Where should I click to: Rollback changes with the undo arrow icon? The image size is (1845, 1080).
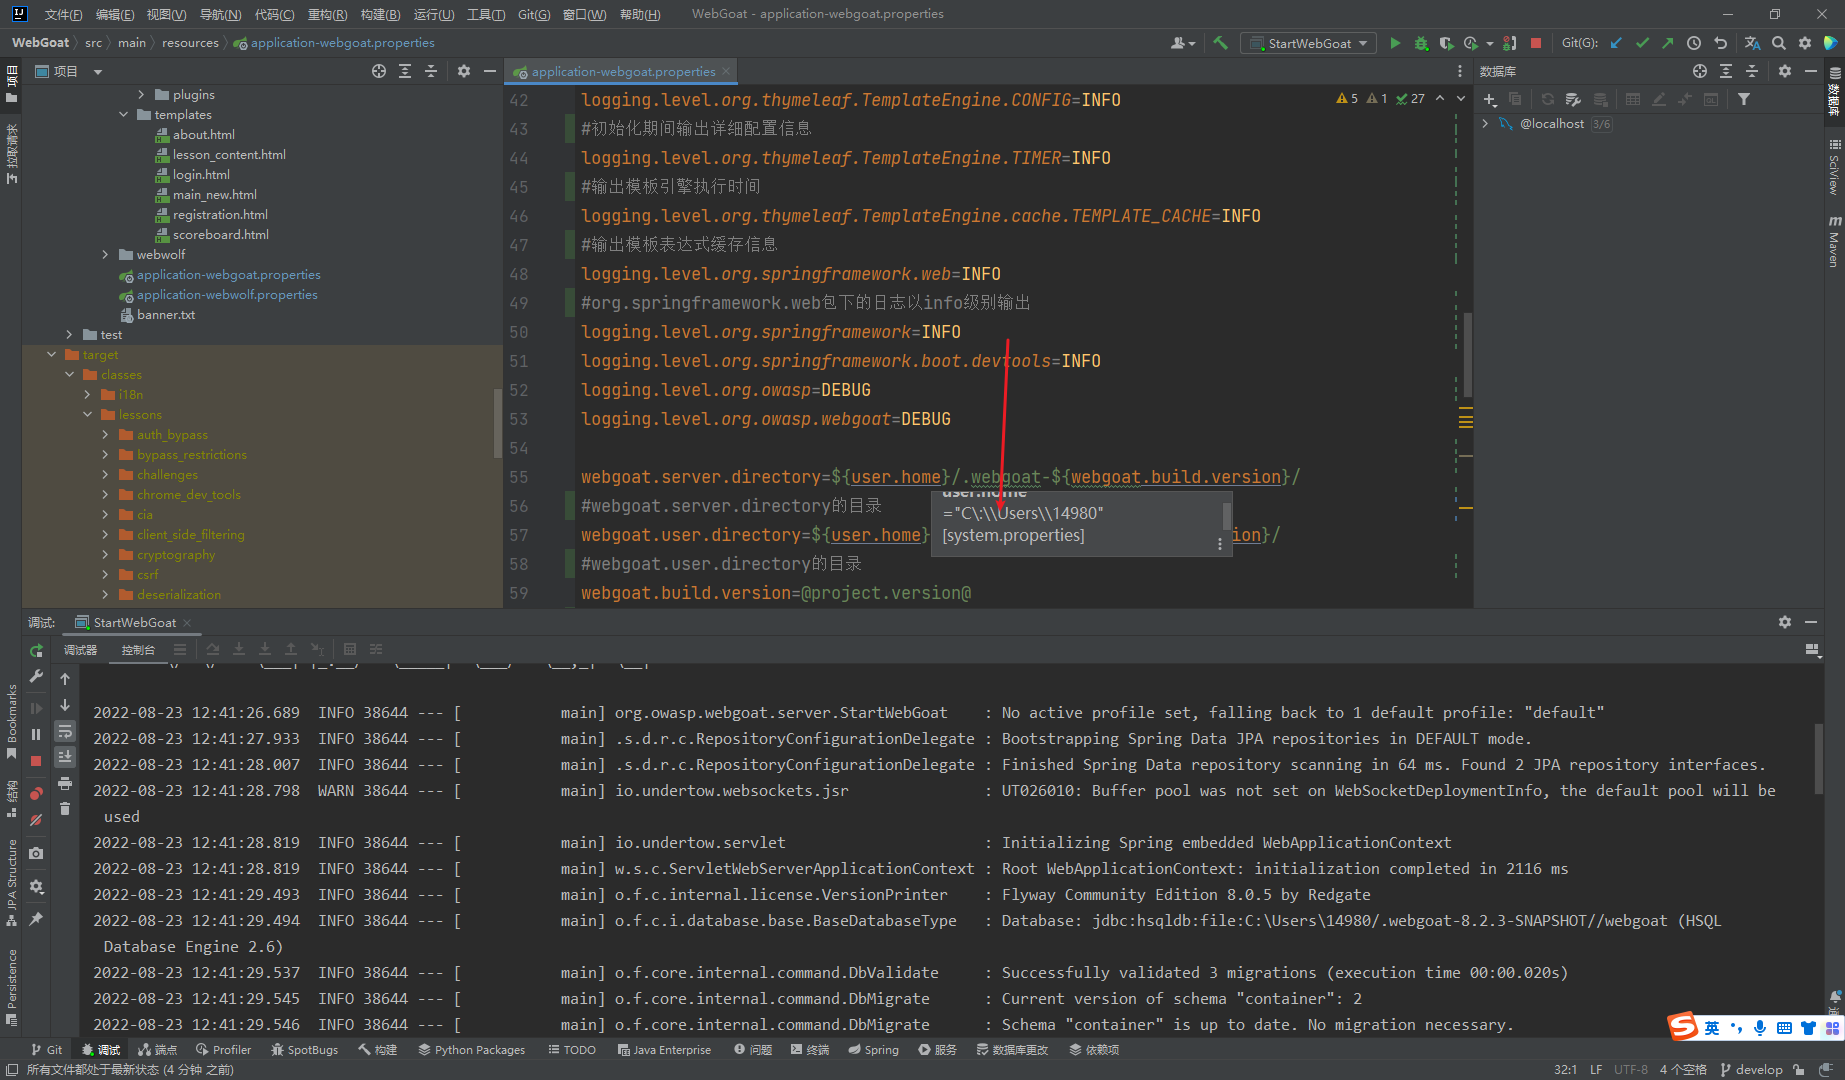[x=1720, y=43]
